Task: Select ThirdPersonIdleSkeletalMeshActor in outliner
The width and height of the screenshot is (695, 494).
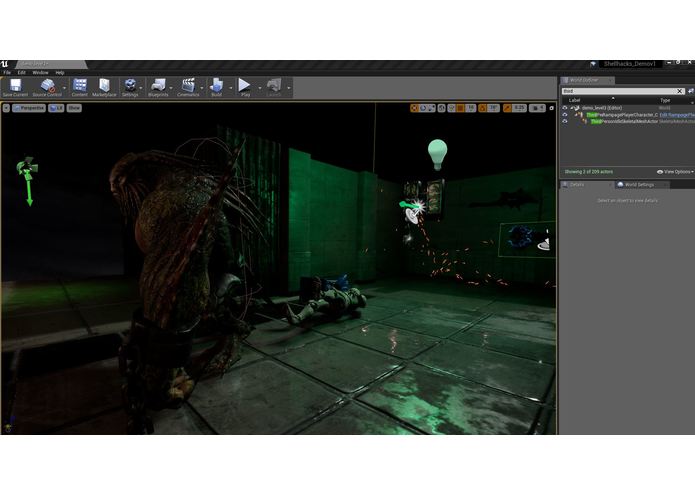Action: point(624,121)
